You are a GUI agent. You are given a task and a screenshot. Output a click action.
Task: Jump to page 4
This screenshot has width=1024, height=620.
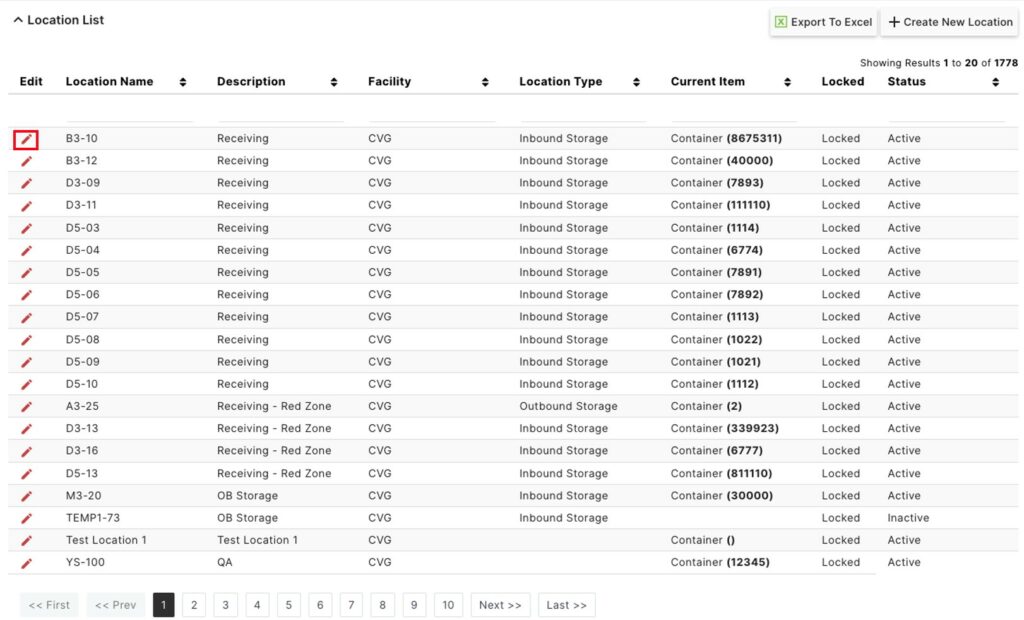click(257, 605)
